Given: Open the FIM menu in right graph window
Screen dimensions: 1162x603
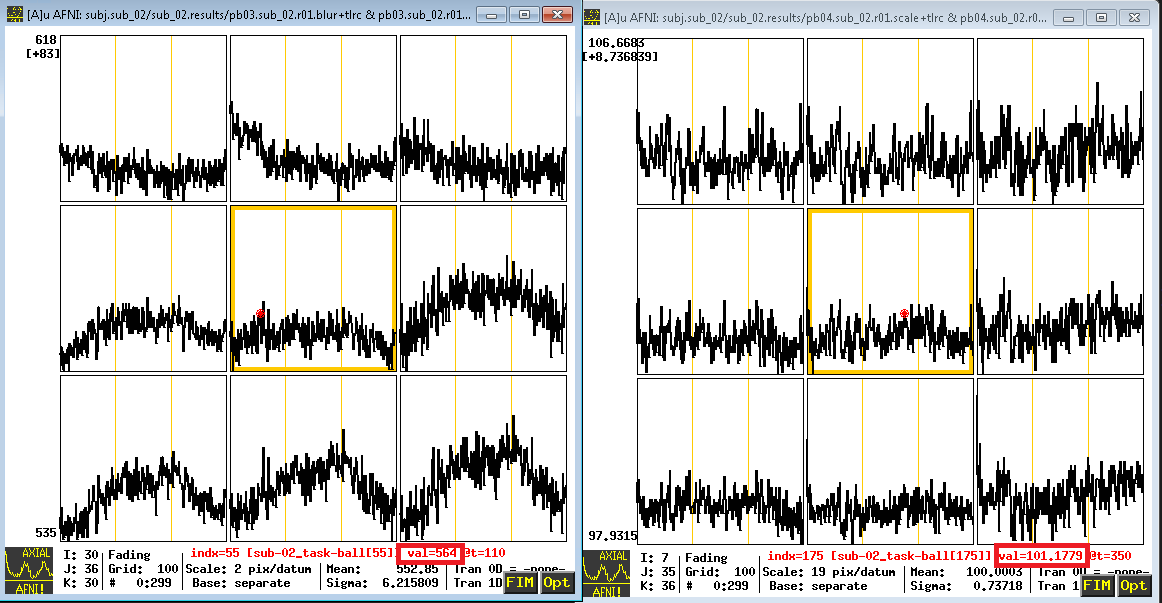Looking at the screenshot, I should 1098,585.
